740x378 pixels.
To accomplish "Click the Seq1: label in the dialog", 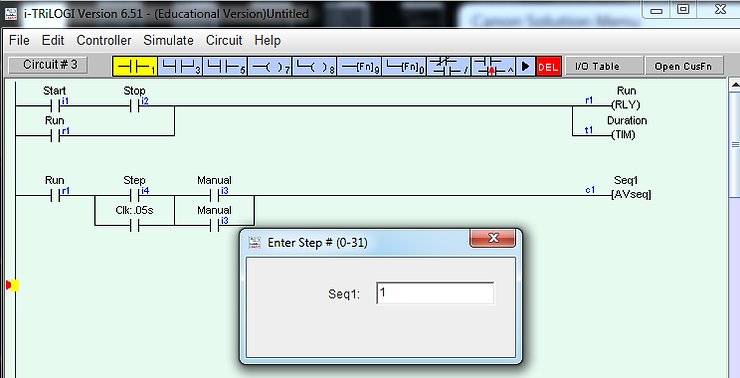I will coord(344,294).
